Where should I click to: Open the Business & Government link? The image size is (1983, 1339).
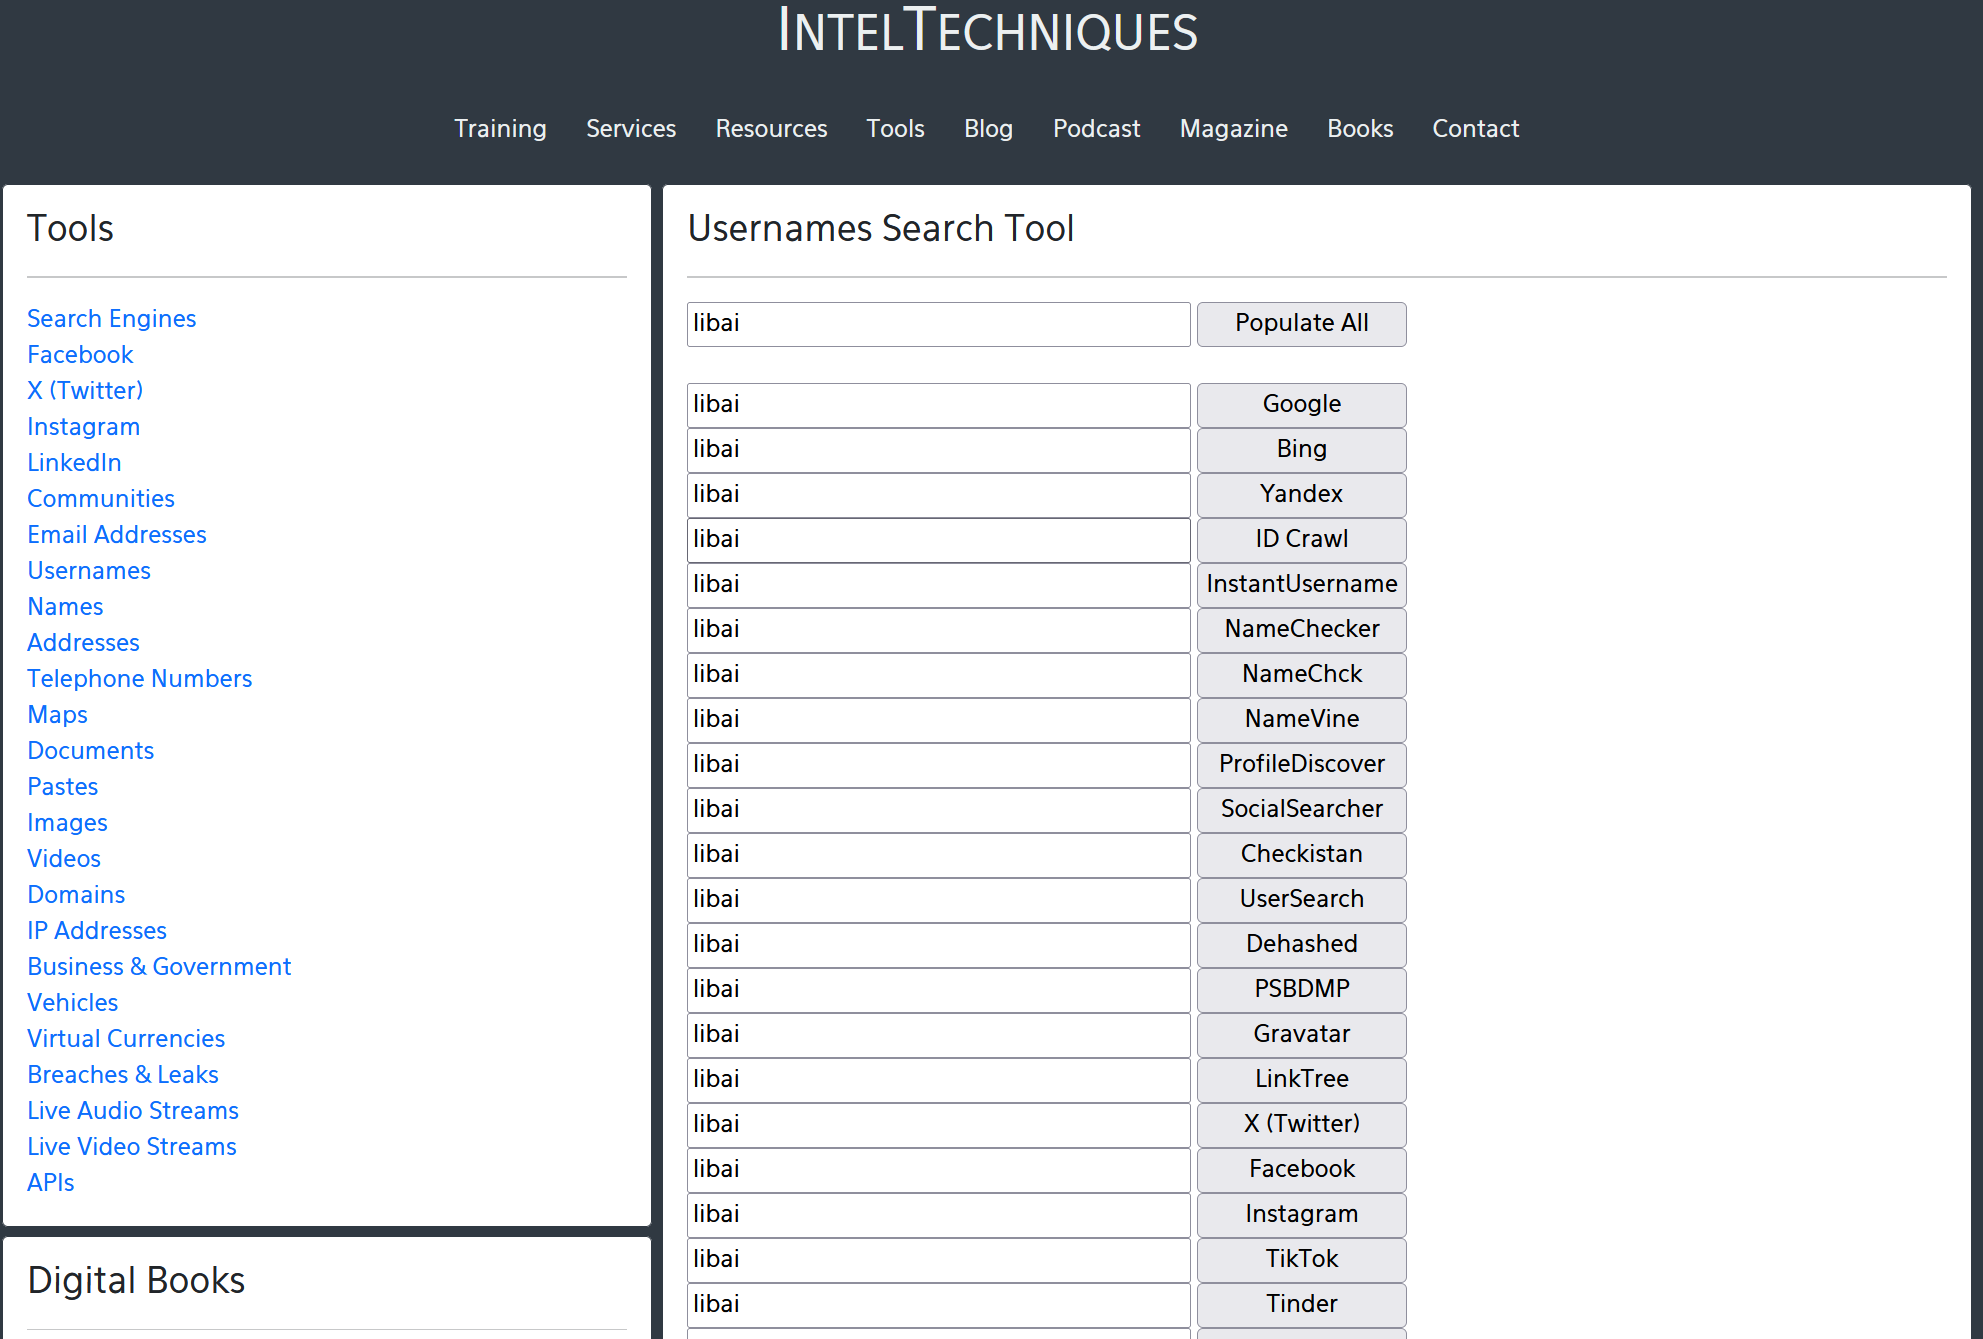(x=159, y=966)
